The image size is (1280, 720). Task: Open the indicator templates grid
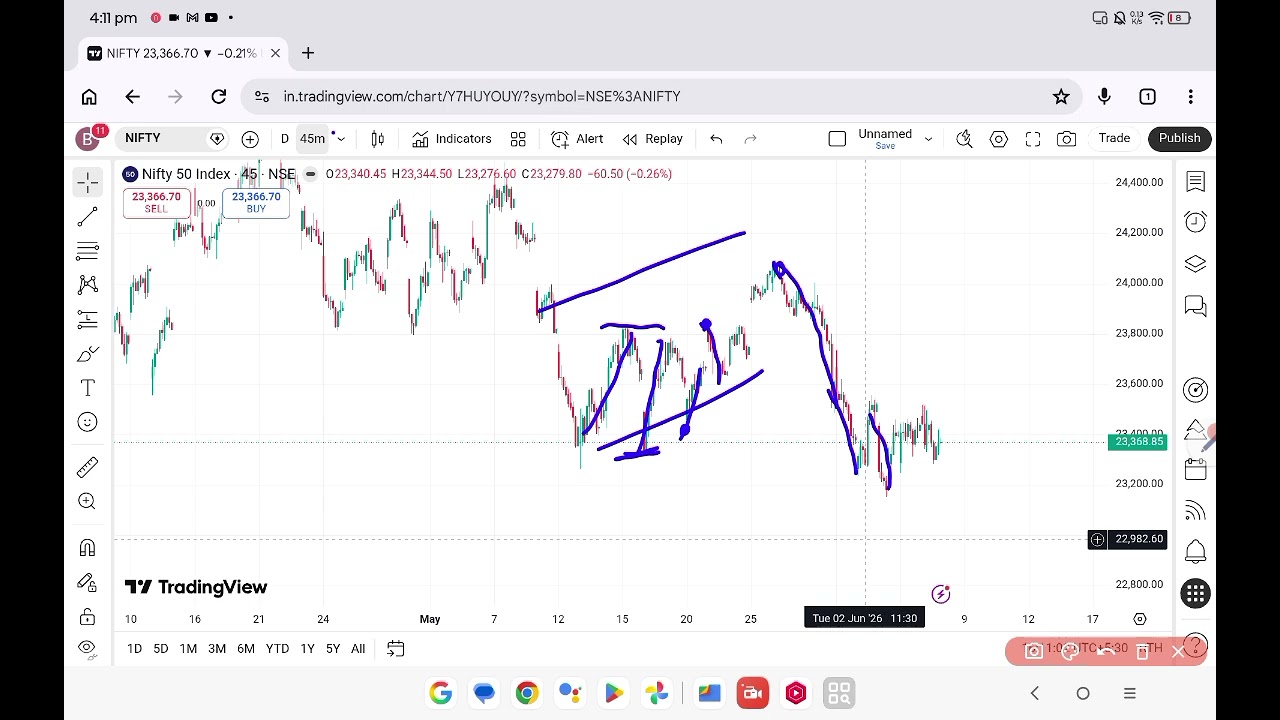click(518, 139)
